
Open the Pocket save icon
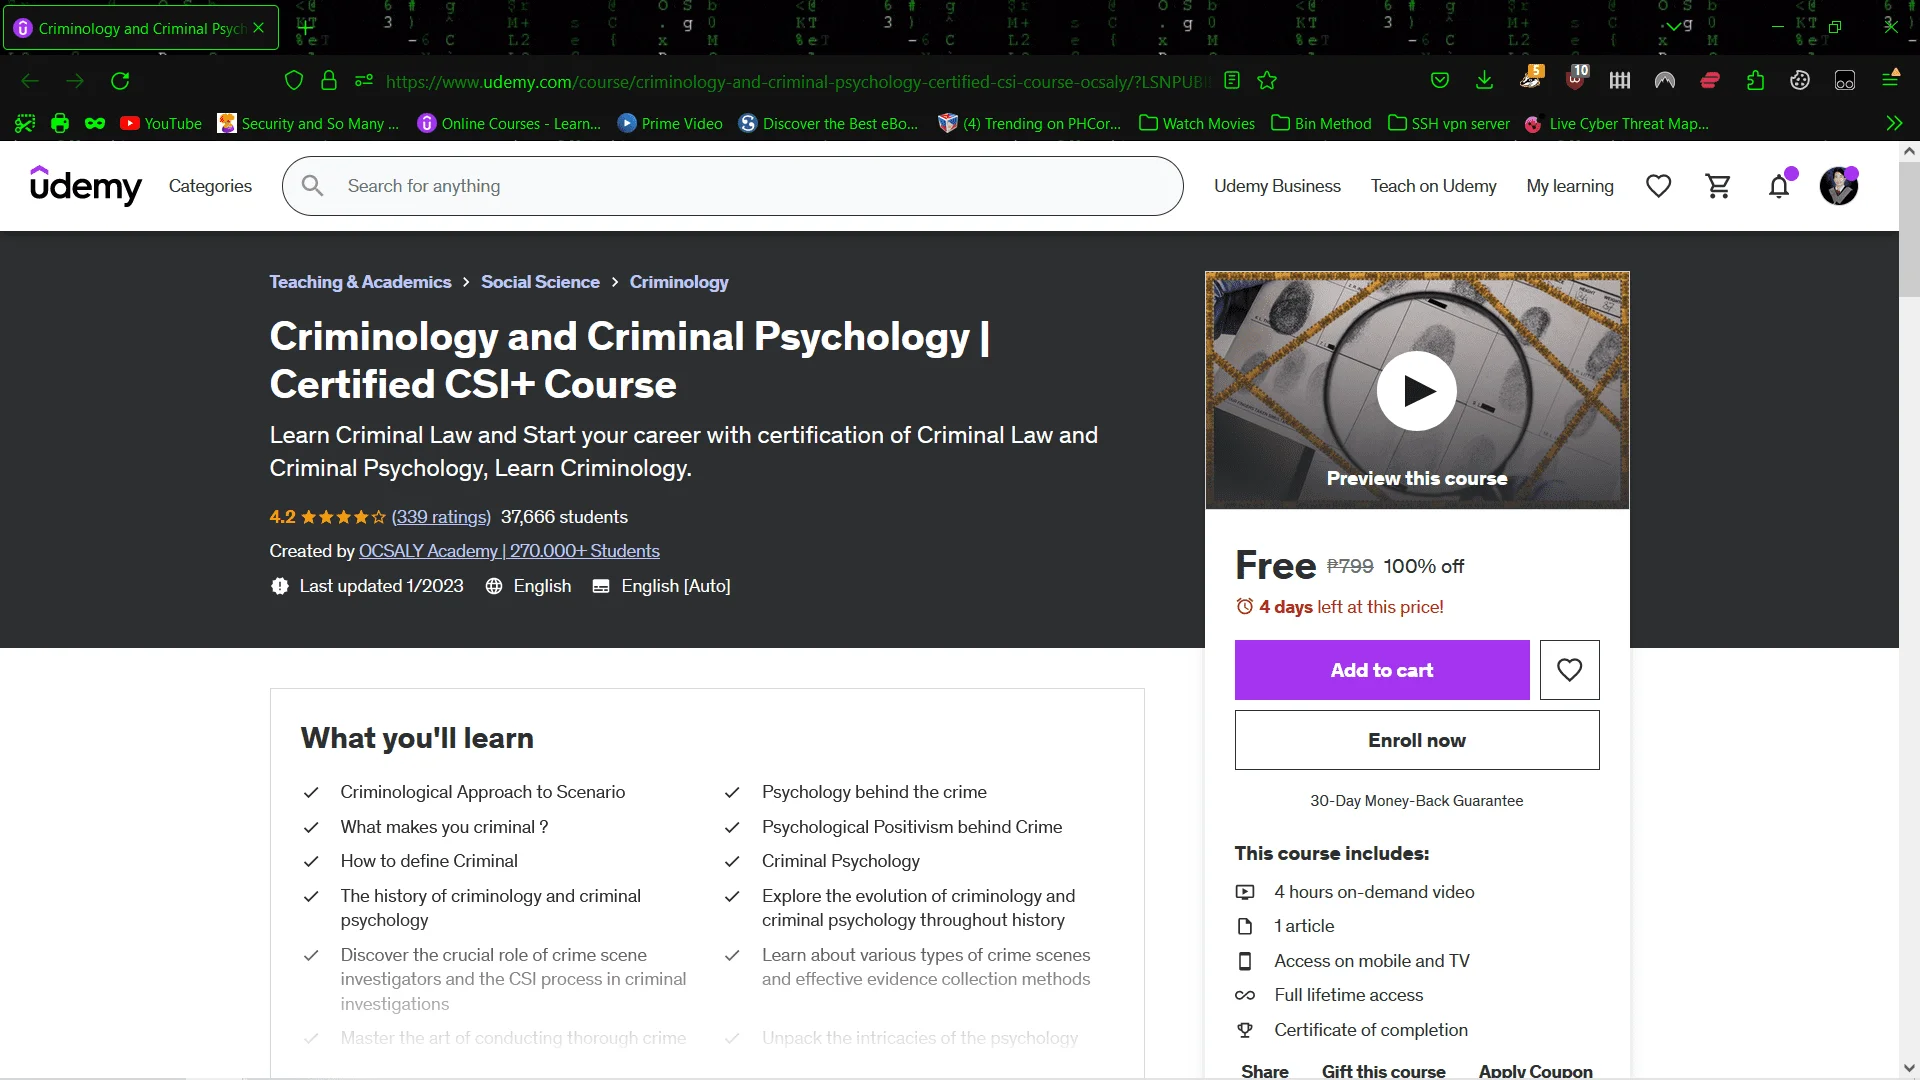1440,81
